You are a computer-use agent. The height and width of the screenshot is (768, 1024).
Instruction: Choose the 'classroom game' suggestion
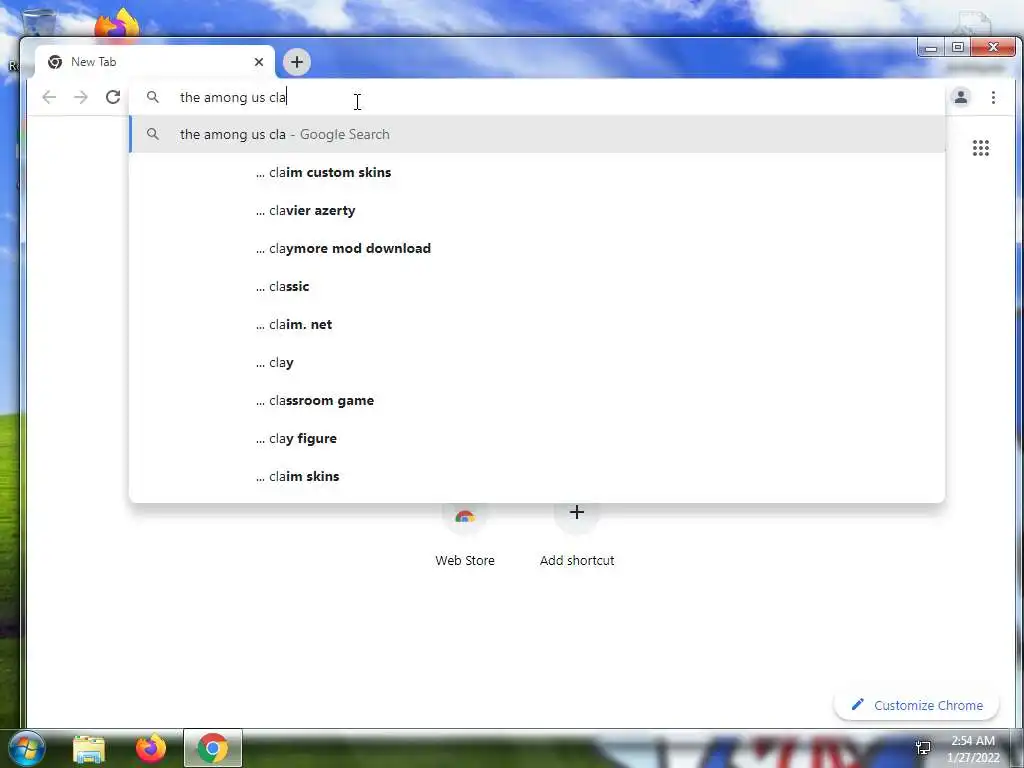coord(537,400)
